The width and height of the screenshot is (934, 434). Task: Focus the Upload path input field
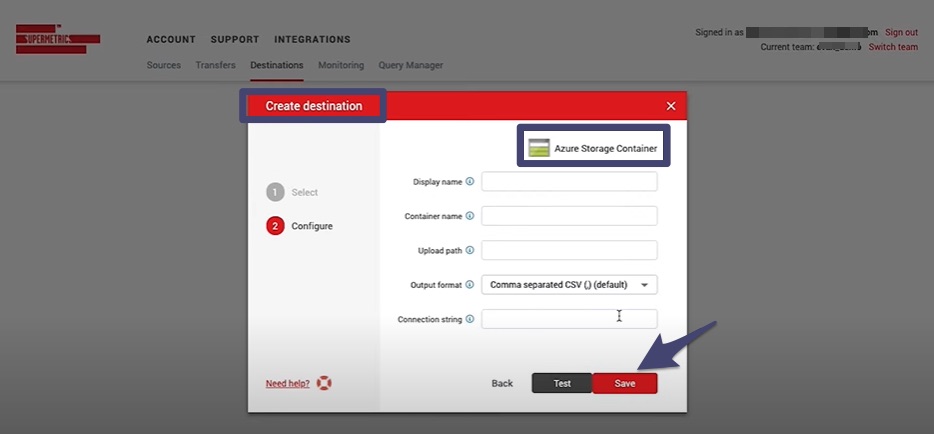[569, 251]
